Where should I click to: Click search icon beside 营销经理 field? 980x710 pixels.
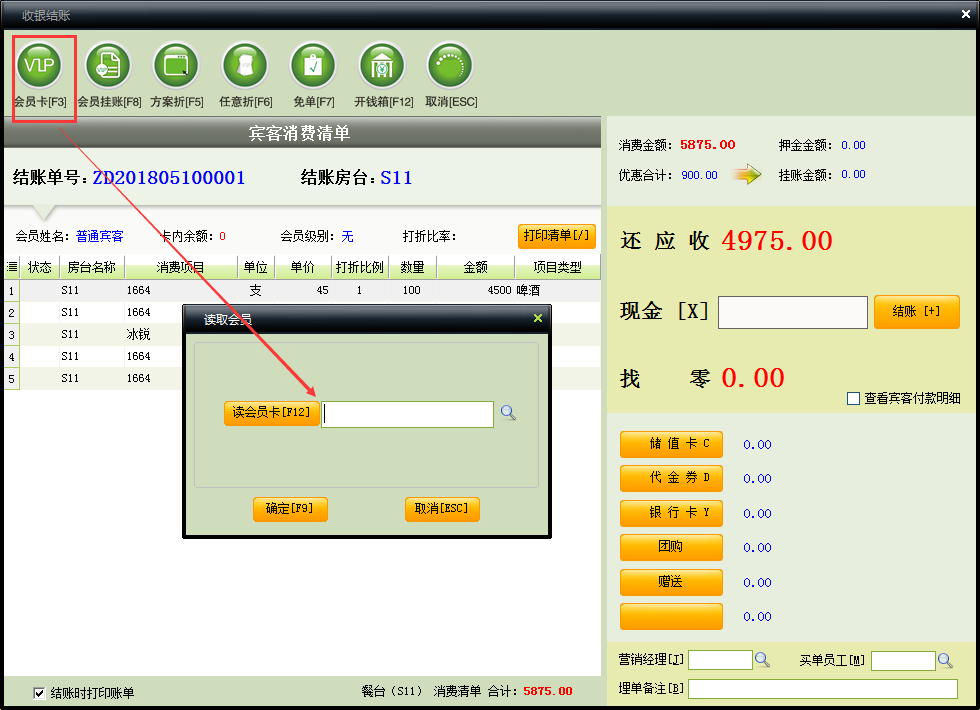(762, 660)
